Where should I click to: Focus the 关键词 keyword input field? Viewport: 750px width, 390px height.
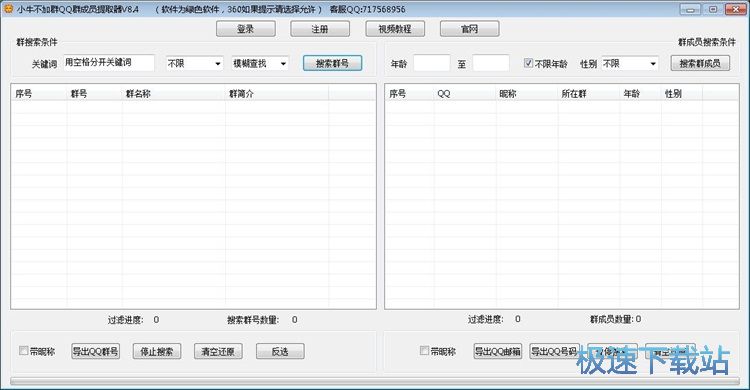tap(109, 63)
